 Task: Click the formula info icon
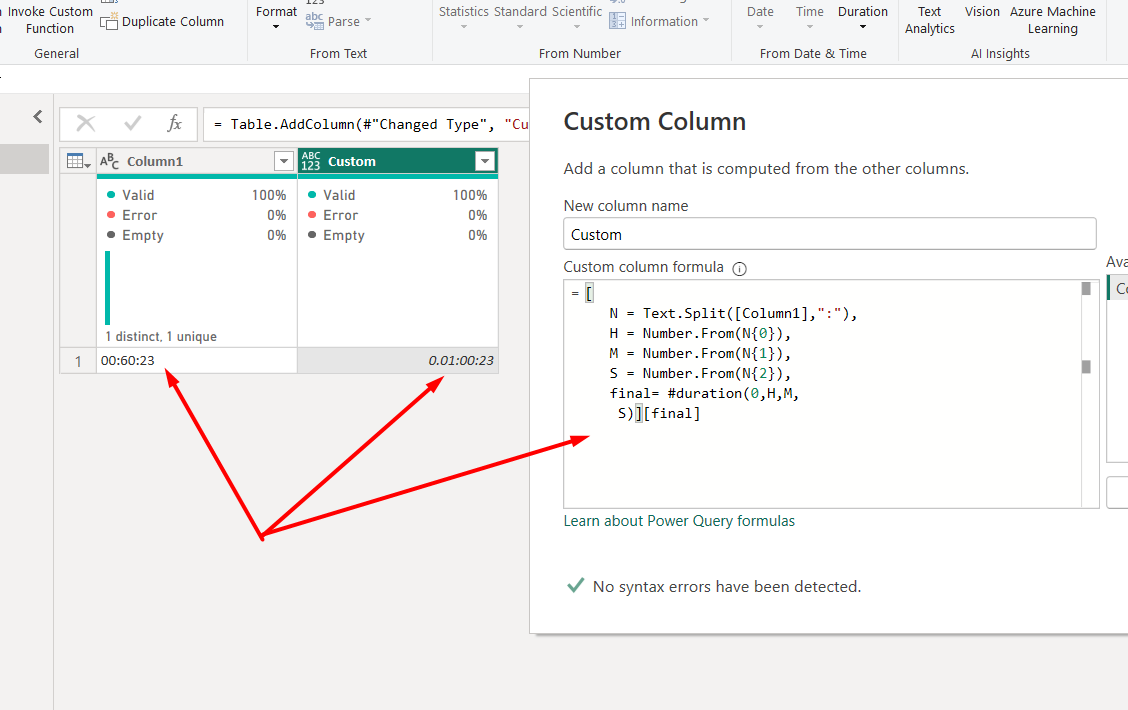coord(740,268)
